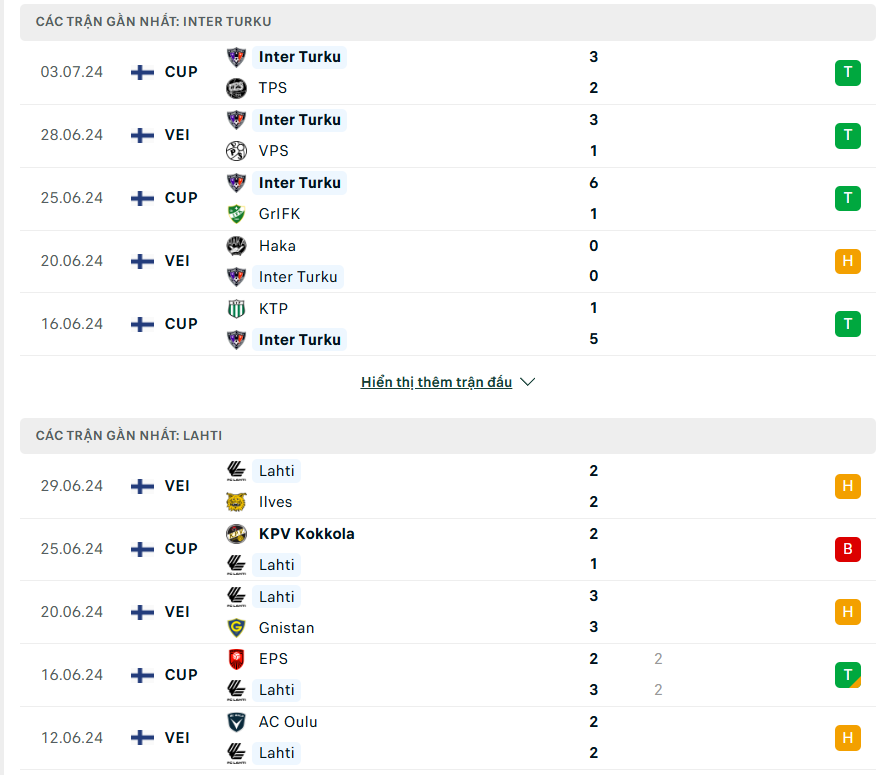Image resolution: width=878 pixels, height=775 pixels.
Task: Click the EPS red crest icon
Action: (x=236, y=659)
